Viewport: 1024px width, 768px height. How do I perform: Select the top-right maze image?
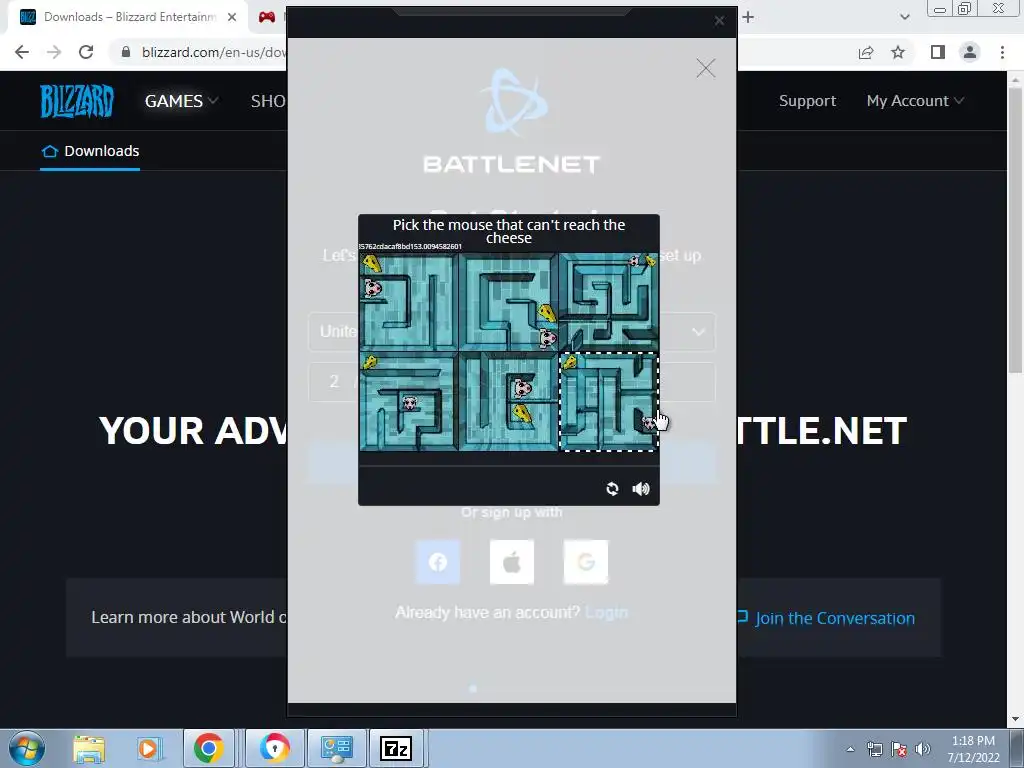(609, 302)
